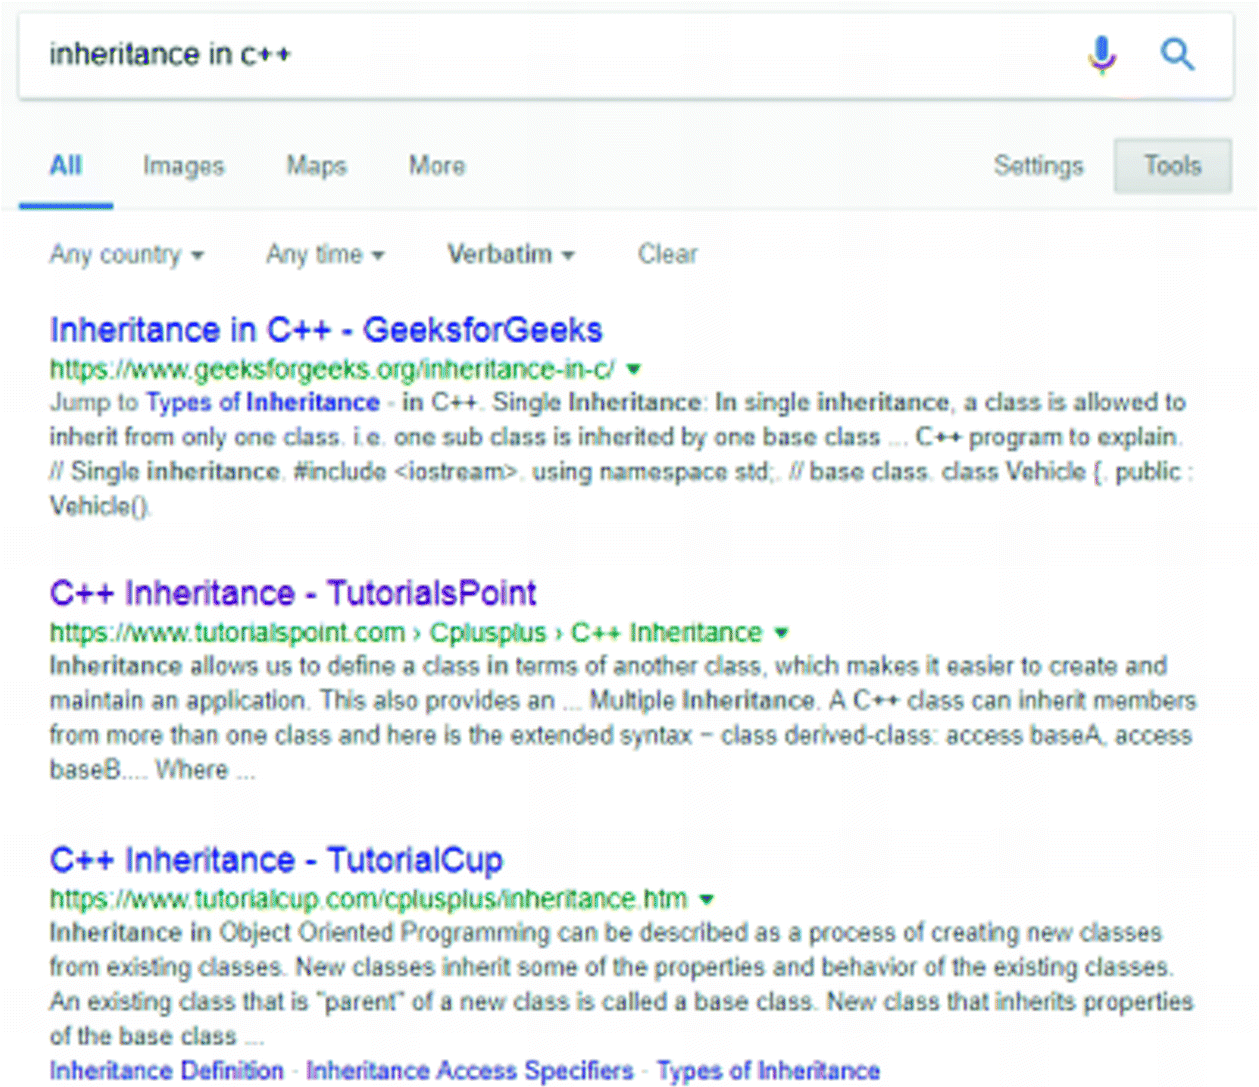The width and height of the screenshot is (1259, 1087).
Task: Open the 'Inheritance Definition' sitelink
Action: point(167,1071)
